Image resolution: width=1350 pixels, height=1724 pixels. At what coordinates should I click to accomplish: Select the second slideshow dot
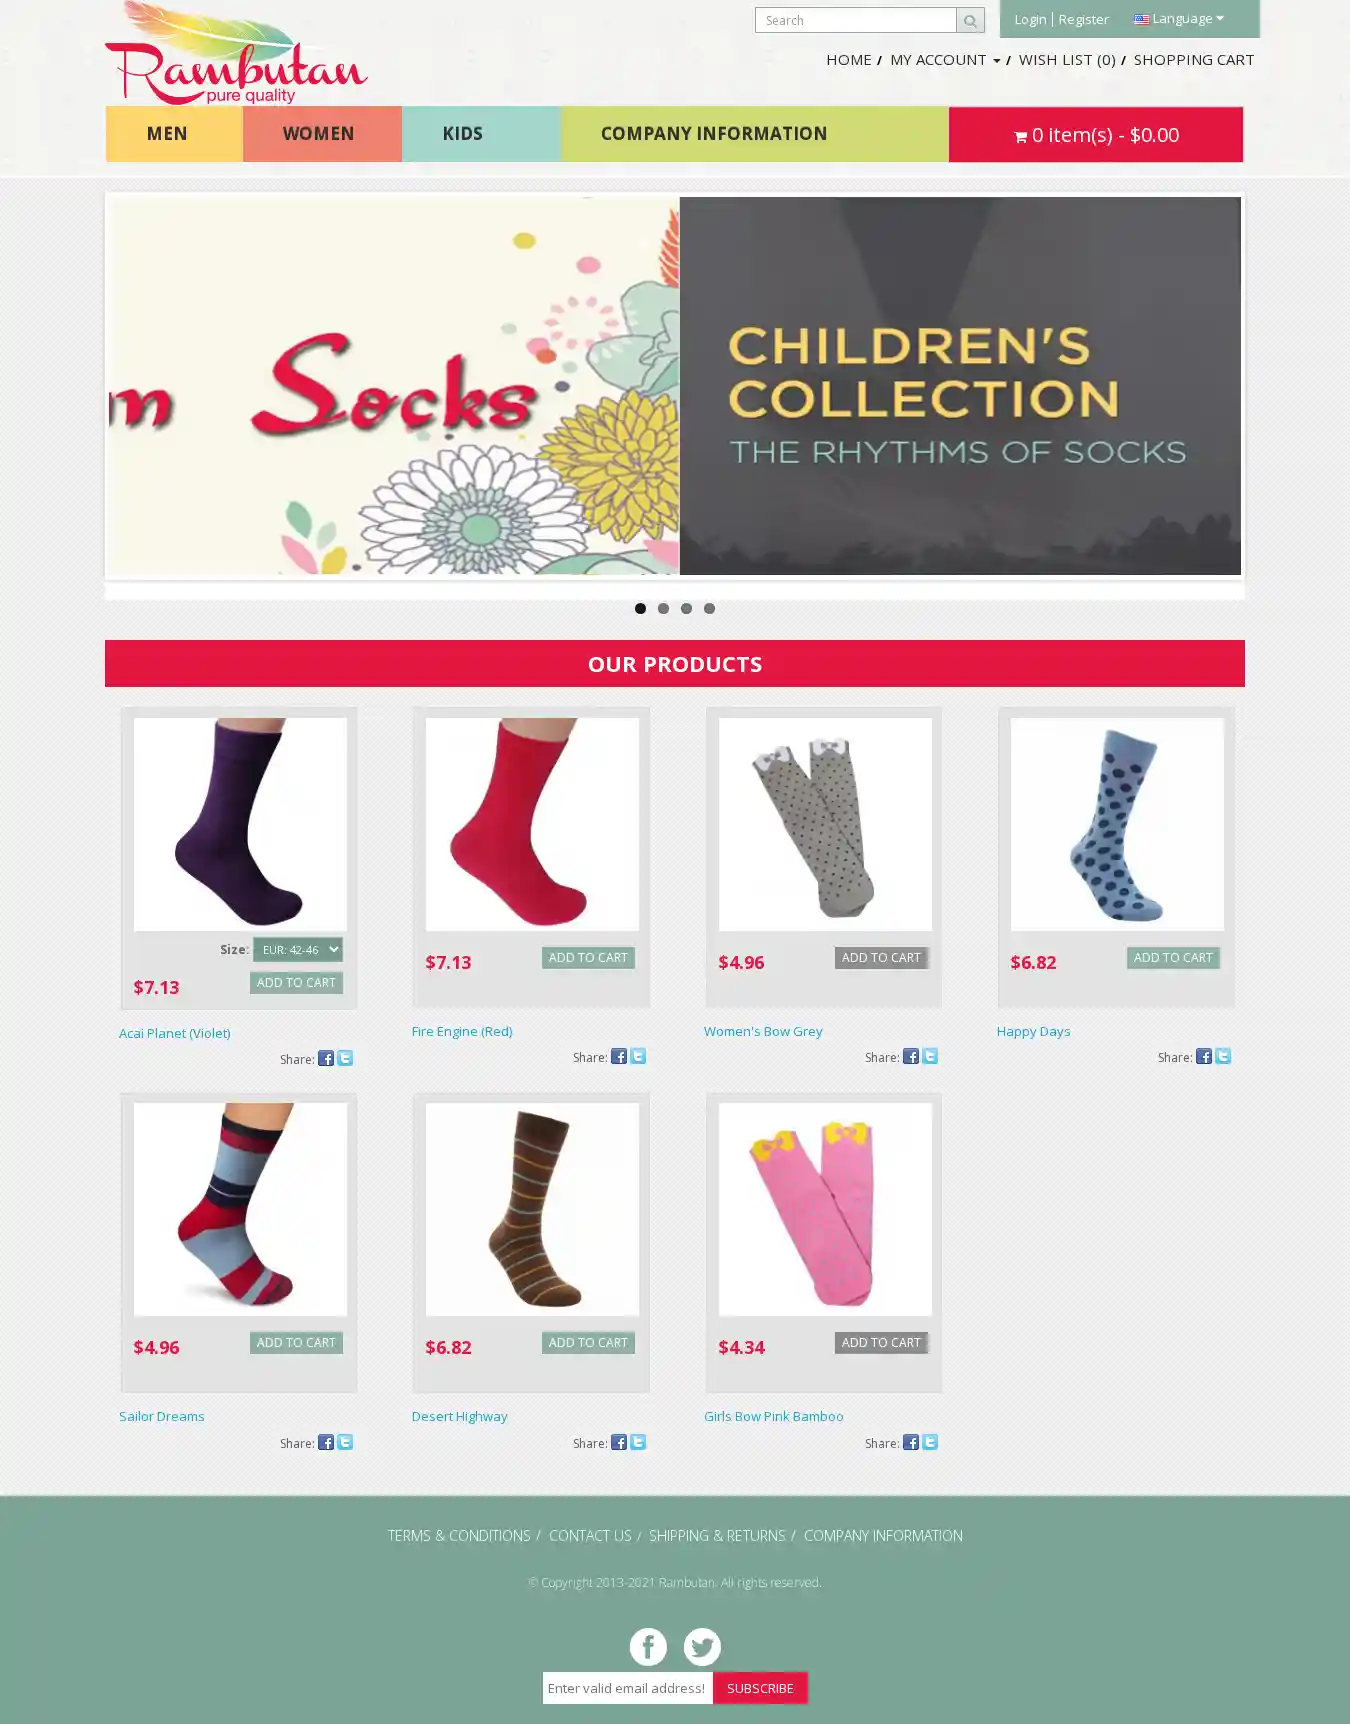(663, 608)
